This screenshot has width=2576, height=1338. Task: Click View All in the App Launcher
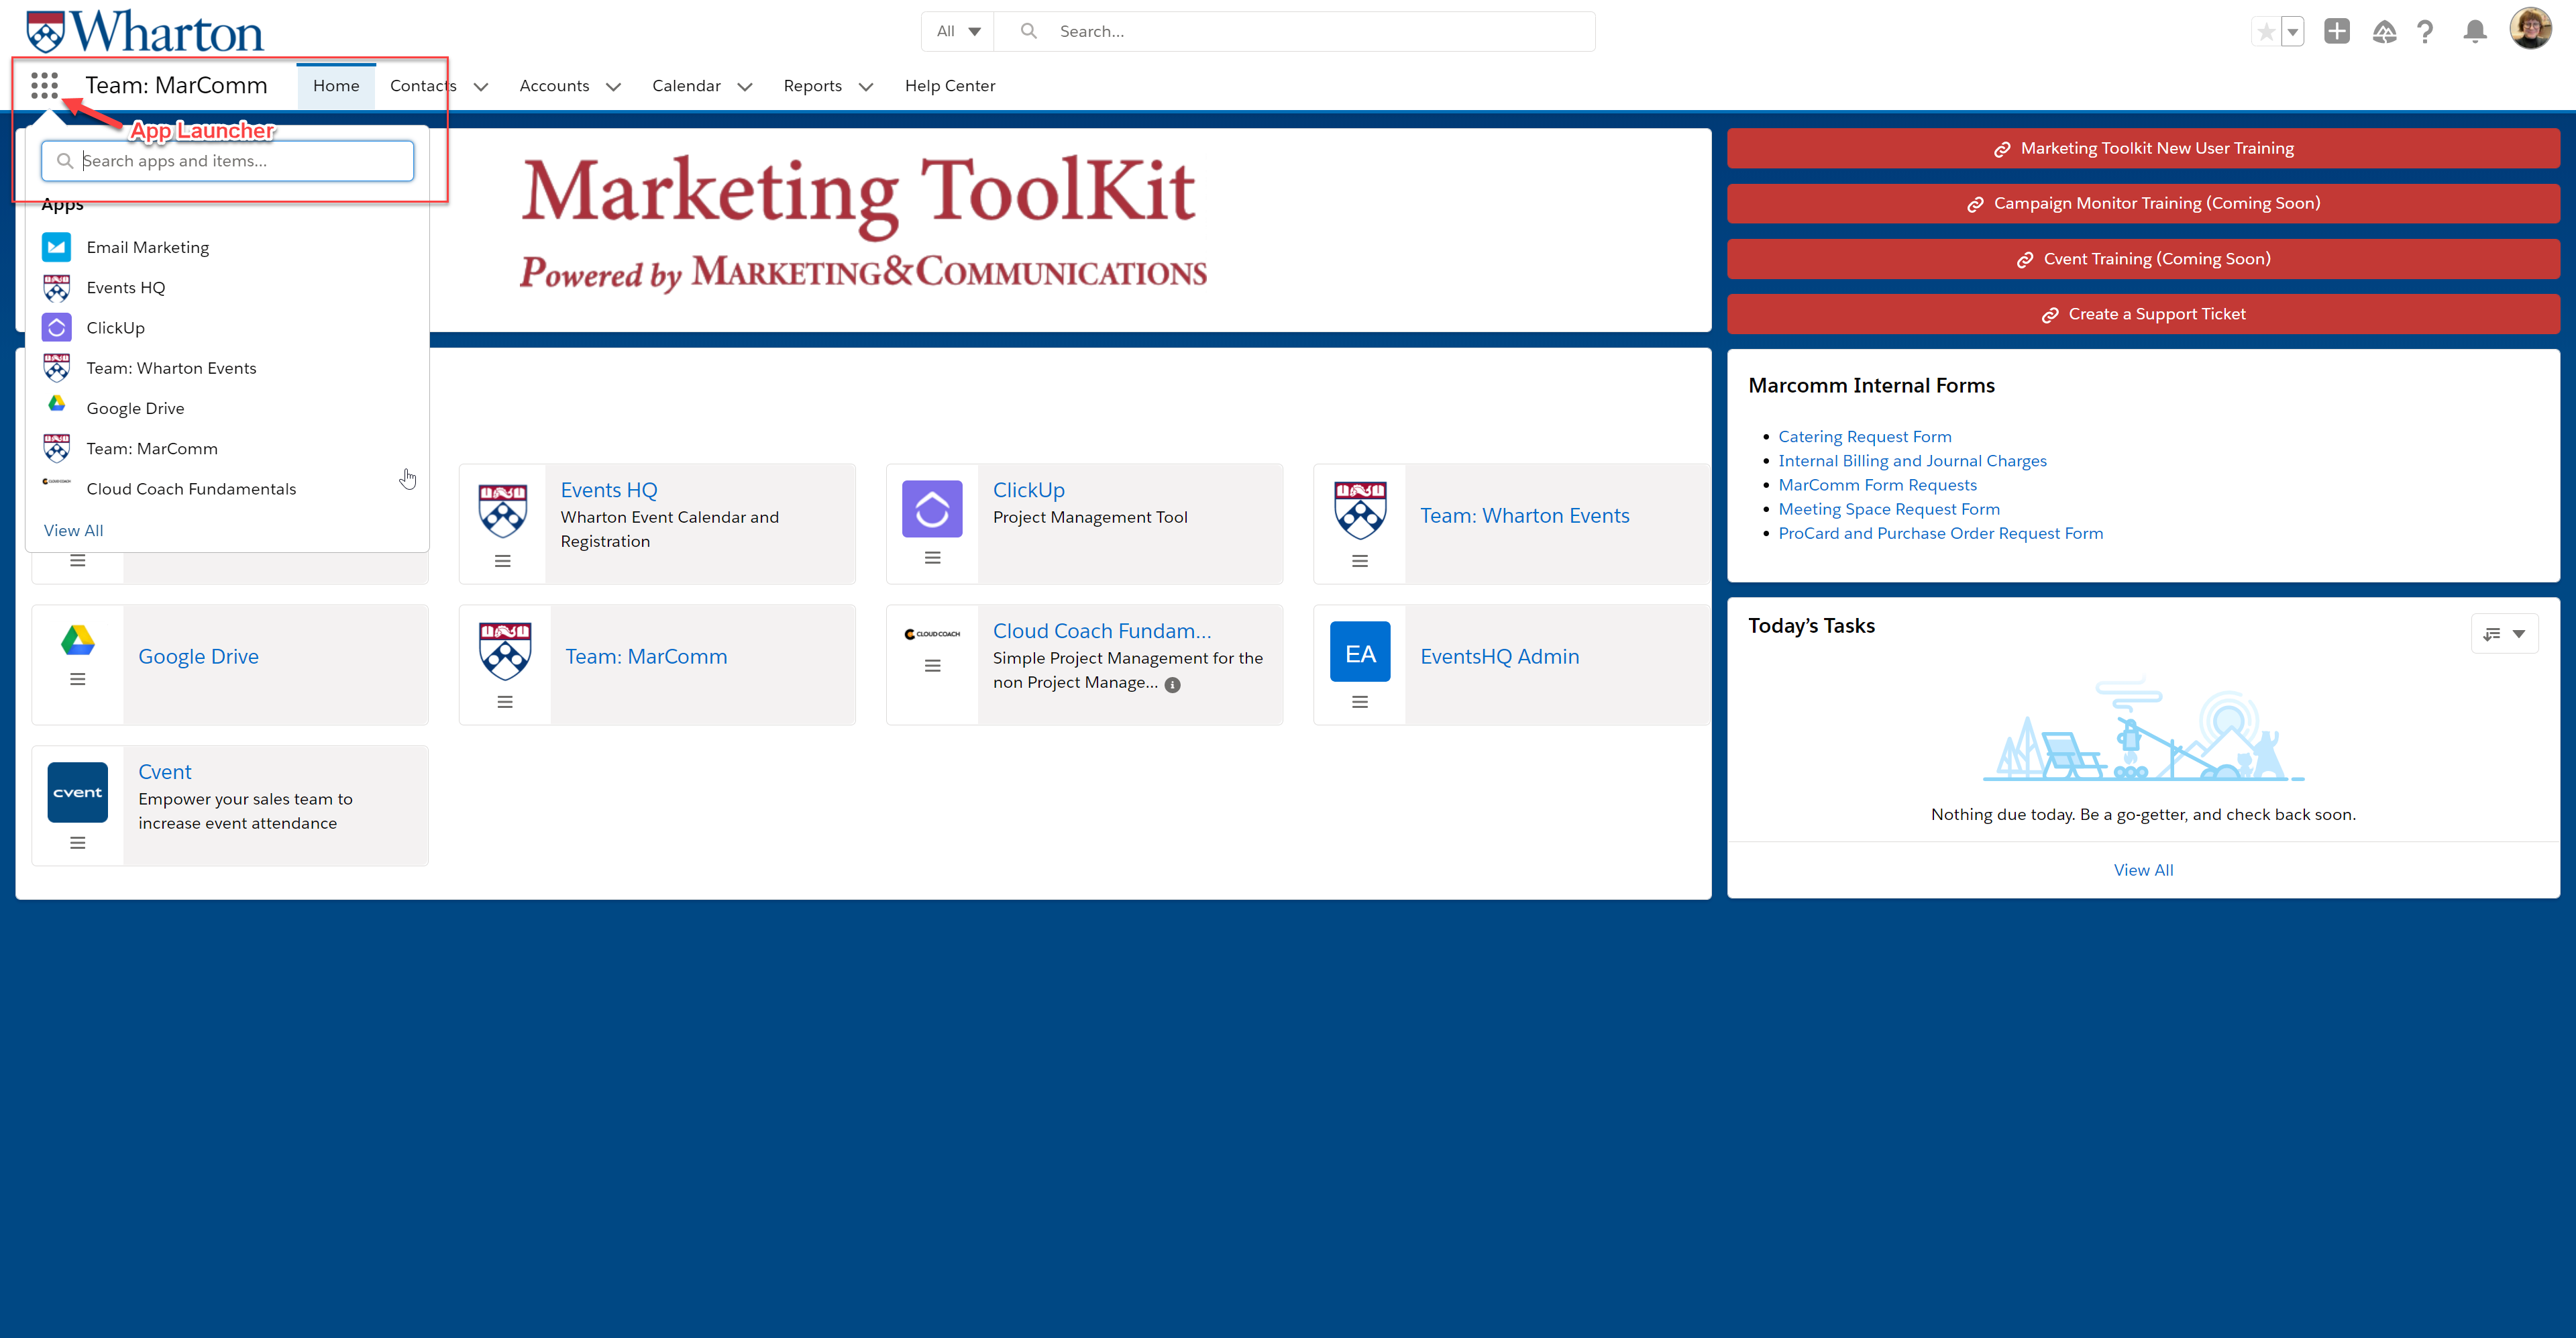73,530
